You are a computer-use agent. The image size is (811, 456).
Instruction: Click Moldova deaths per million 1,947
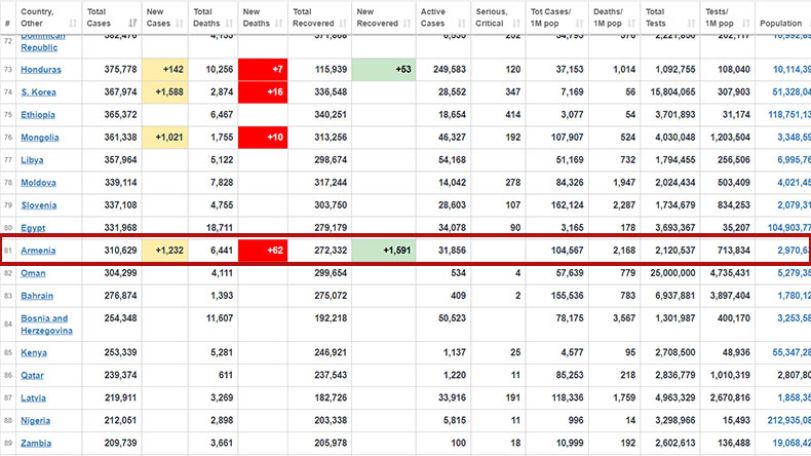pyautogui.click(x=624, y=183)
